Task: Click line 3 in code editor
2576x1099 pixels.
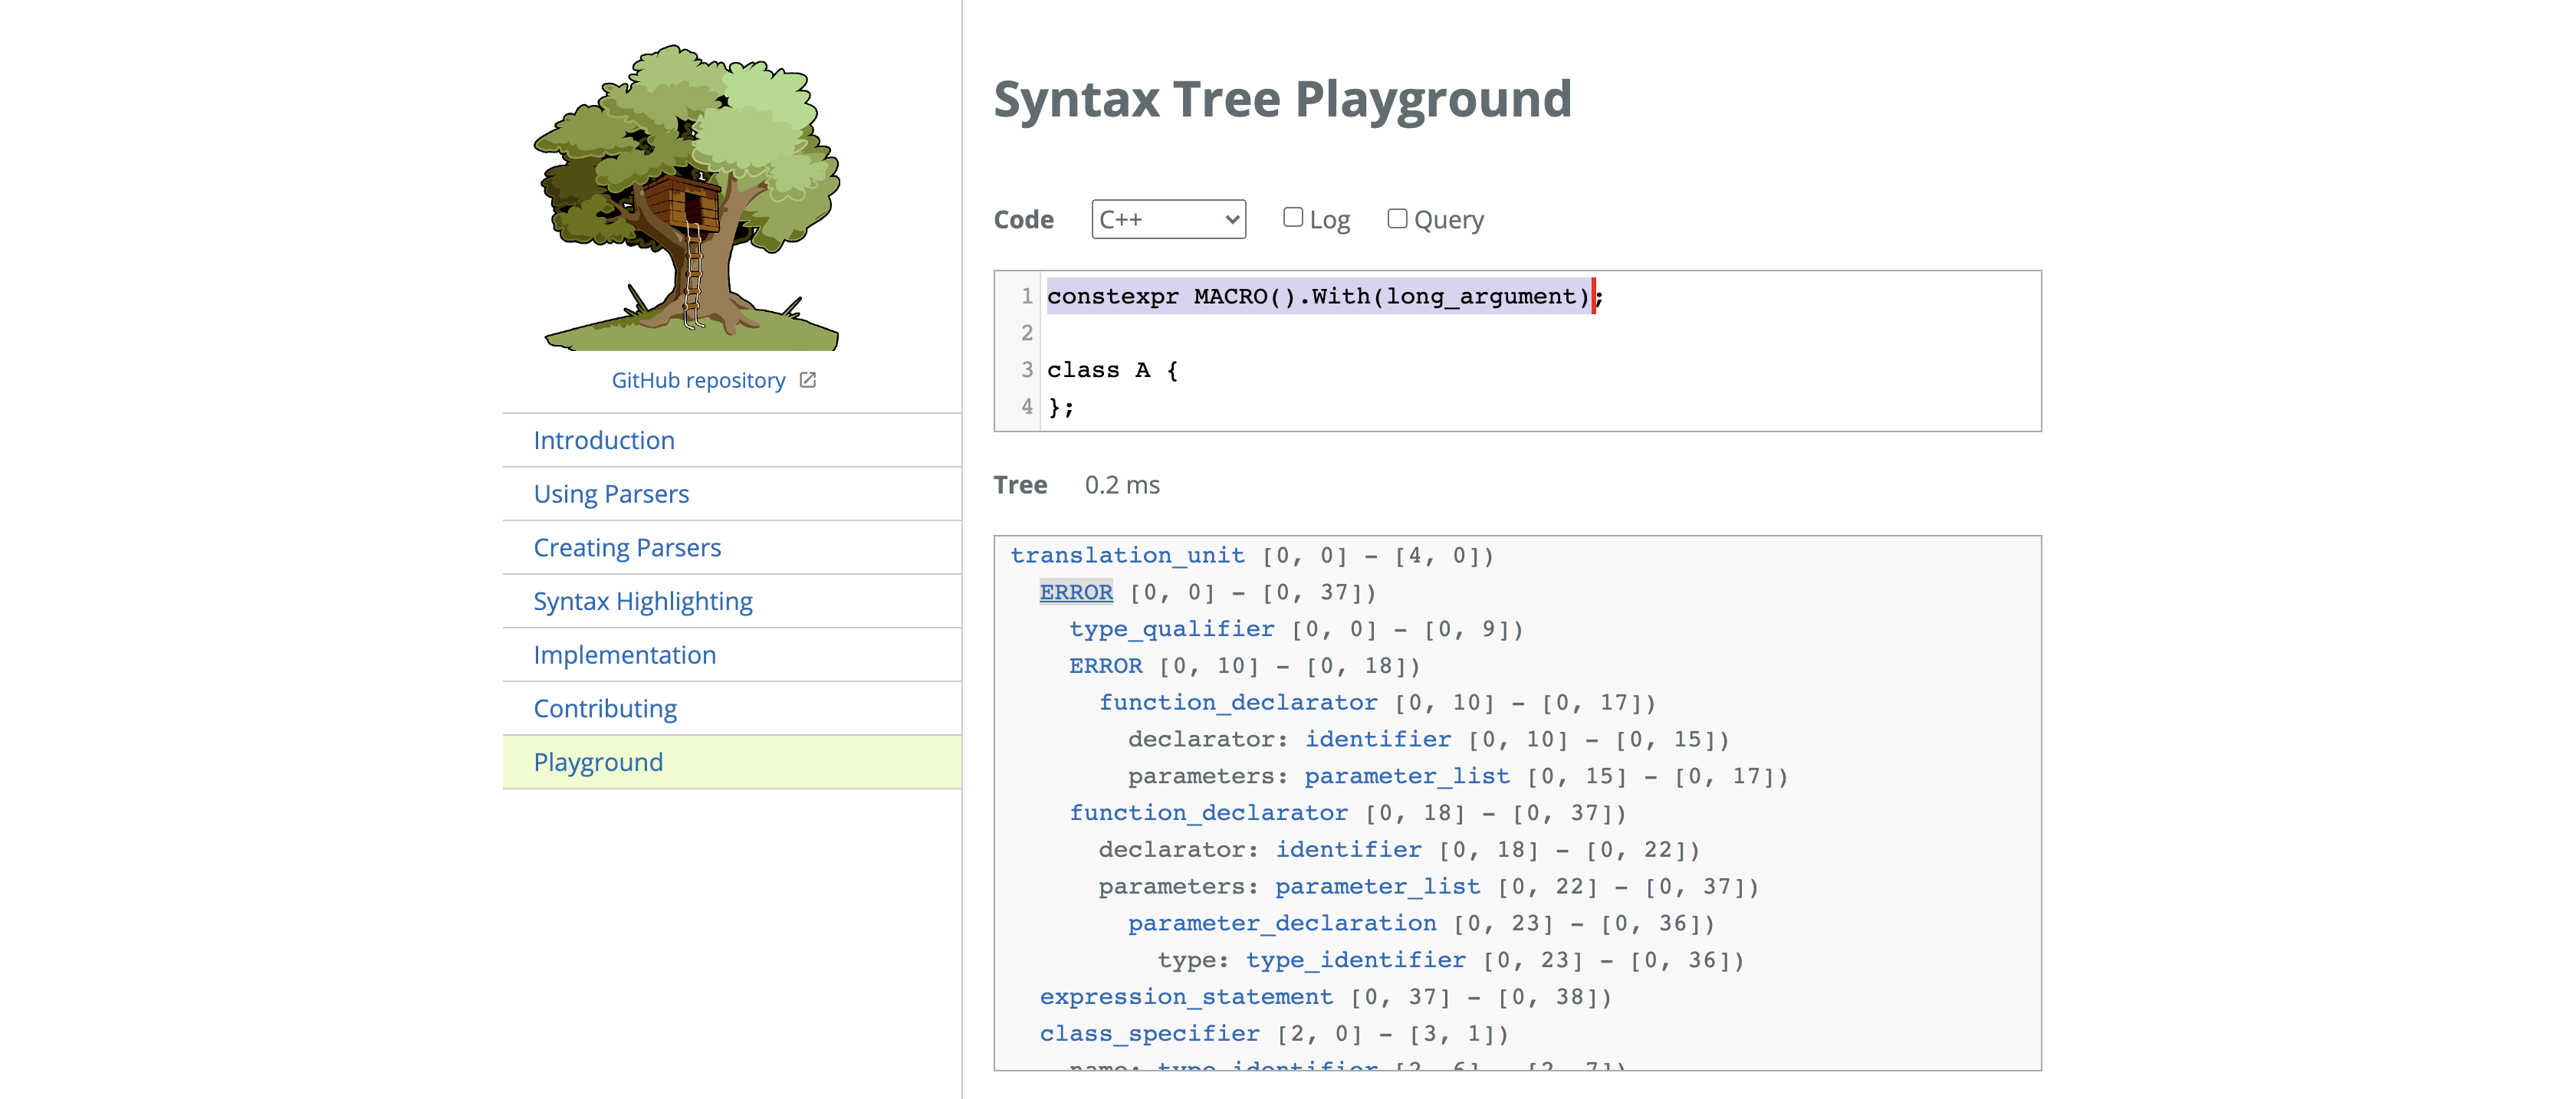Action: tap(1112, 370)
